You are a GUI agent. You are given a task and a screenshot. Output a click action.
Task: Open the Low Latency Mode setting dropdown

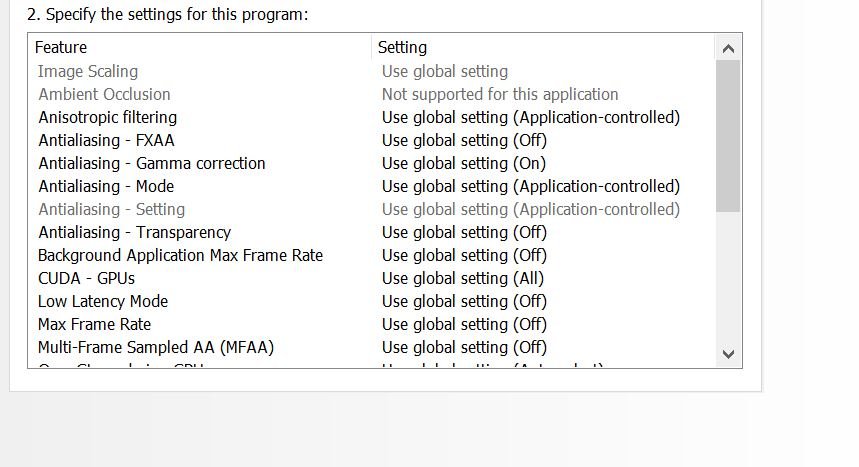pos(464,301)
